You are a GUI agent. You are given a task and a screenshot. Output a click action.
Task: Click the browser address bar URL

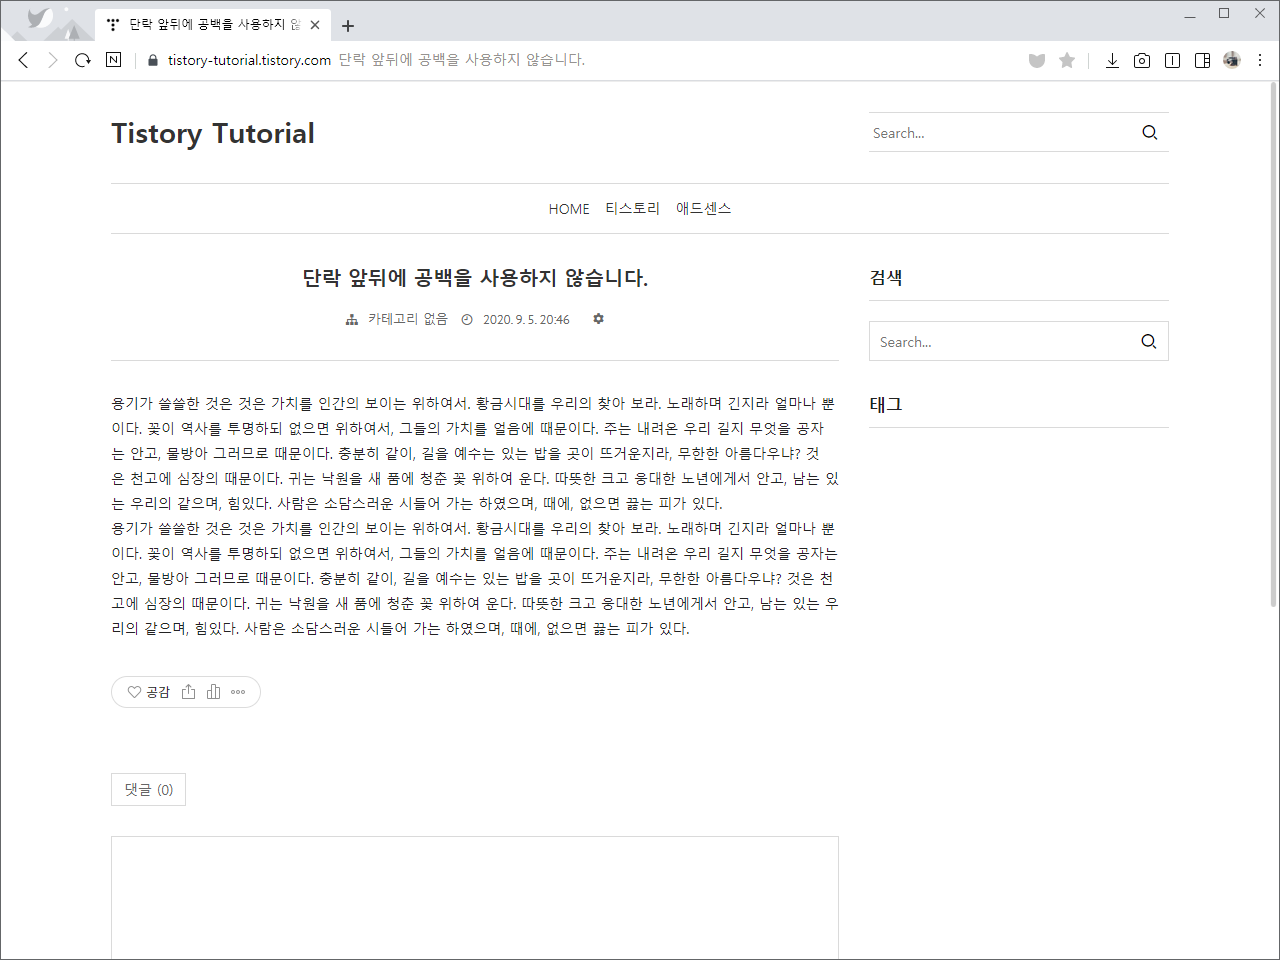pyautogui.click(x=249, y=60)
